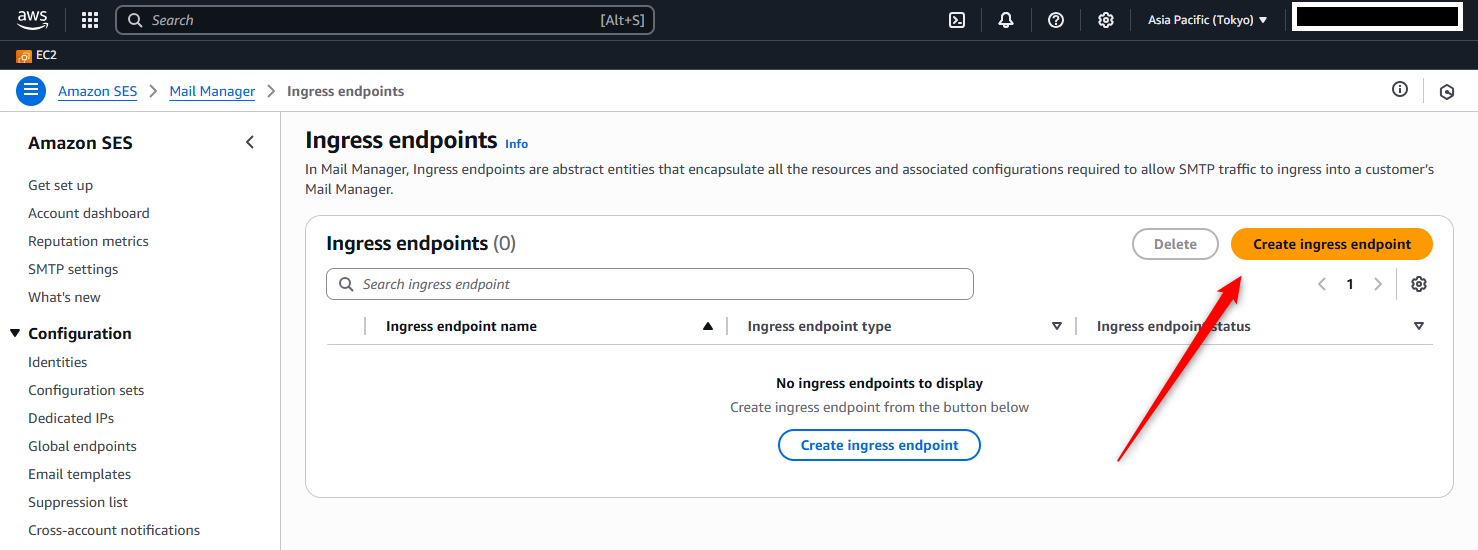
Task: Open the console settings gear in header
Action: pyautogui.click(x=1106, y=20)
